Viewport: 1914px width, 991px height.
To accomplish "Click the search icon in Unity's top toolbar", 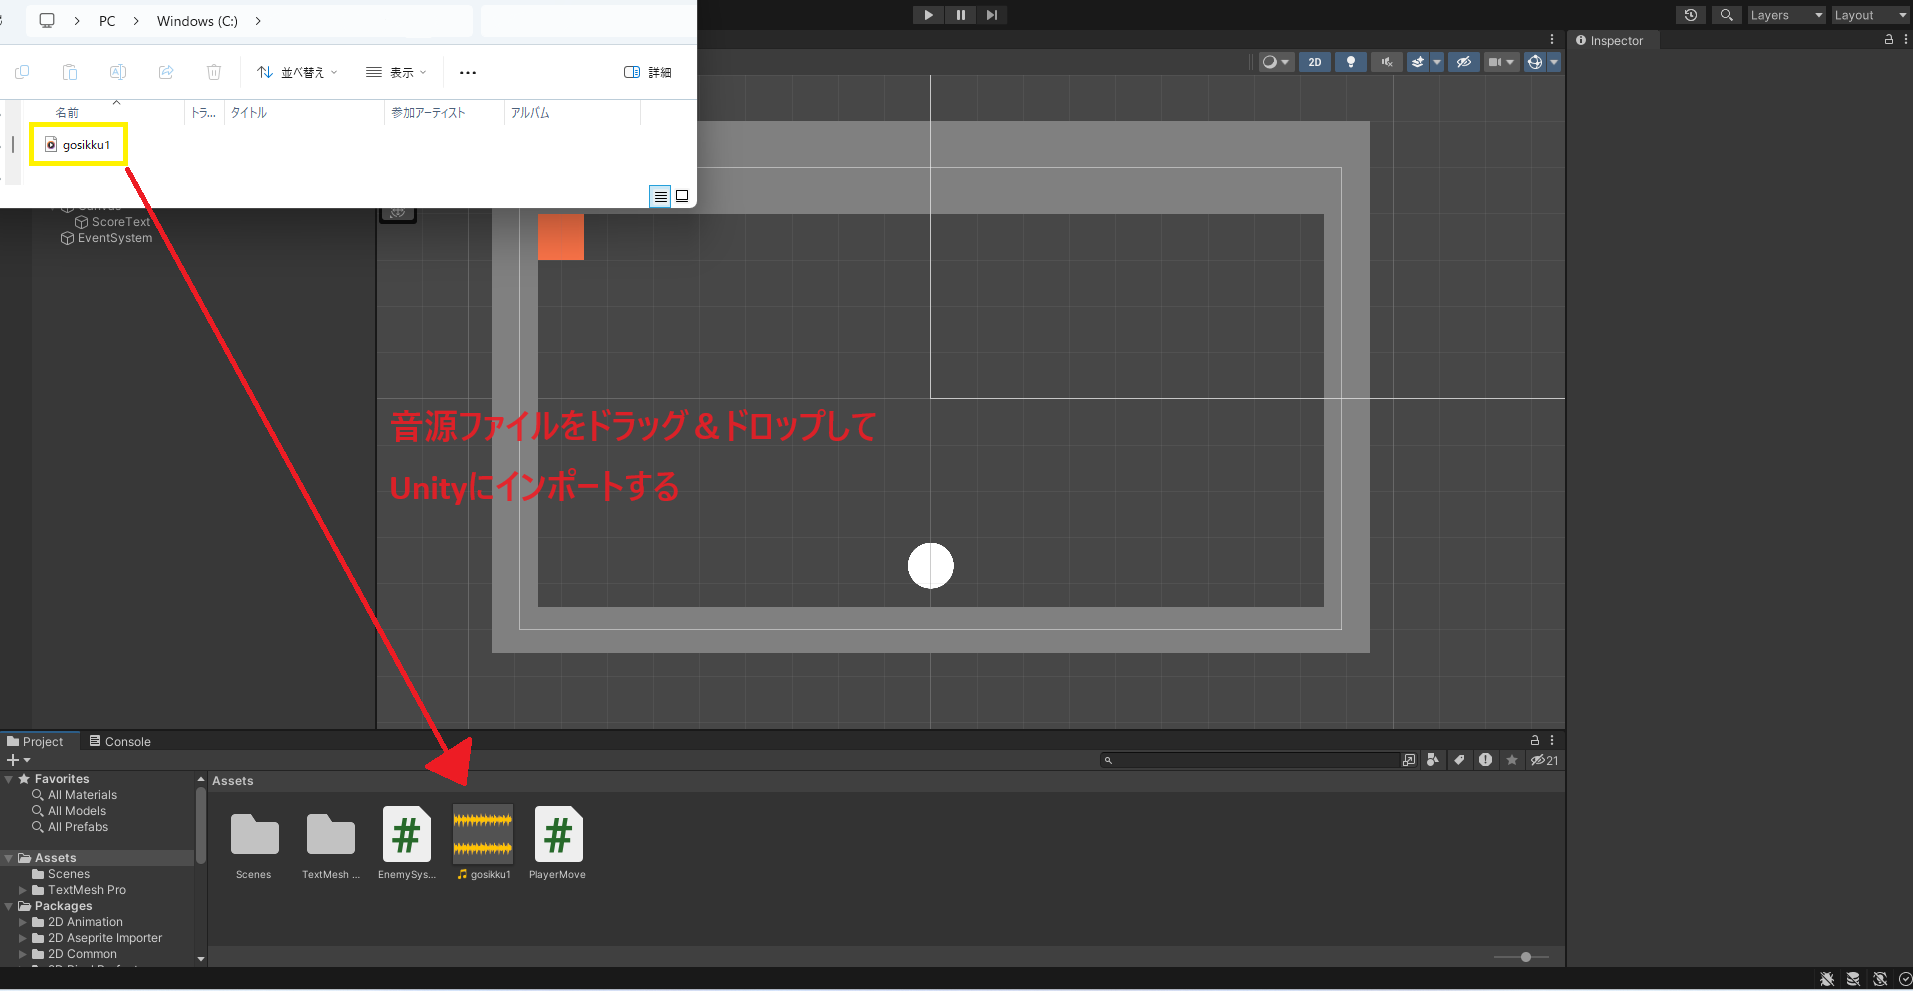I will [1726, 15].
